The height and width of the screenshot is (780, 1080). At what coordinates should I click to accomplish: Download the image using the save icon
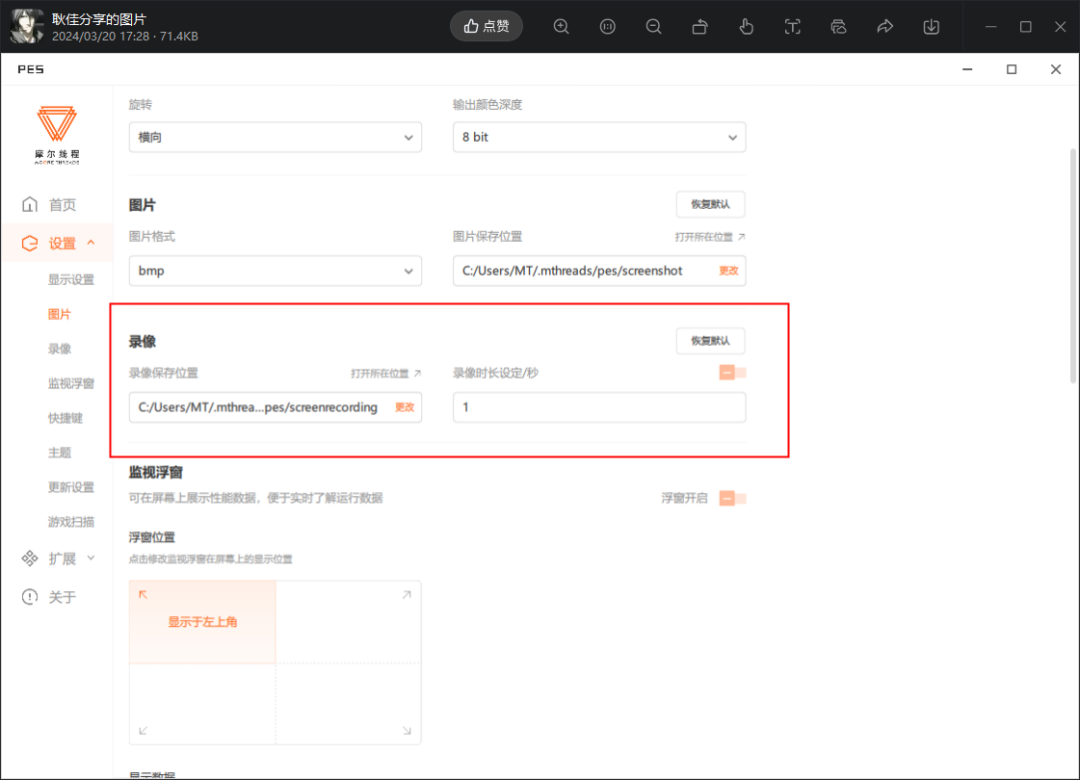pyautogui.click(x=931, y=27)
